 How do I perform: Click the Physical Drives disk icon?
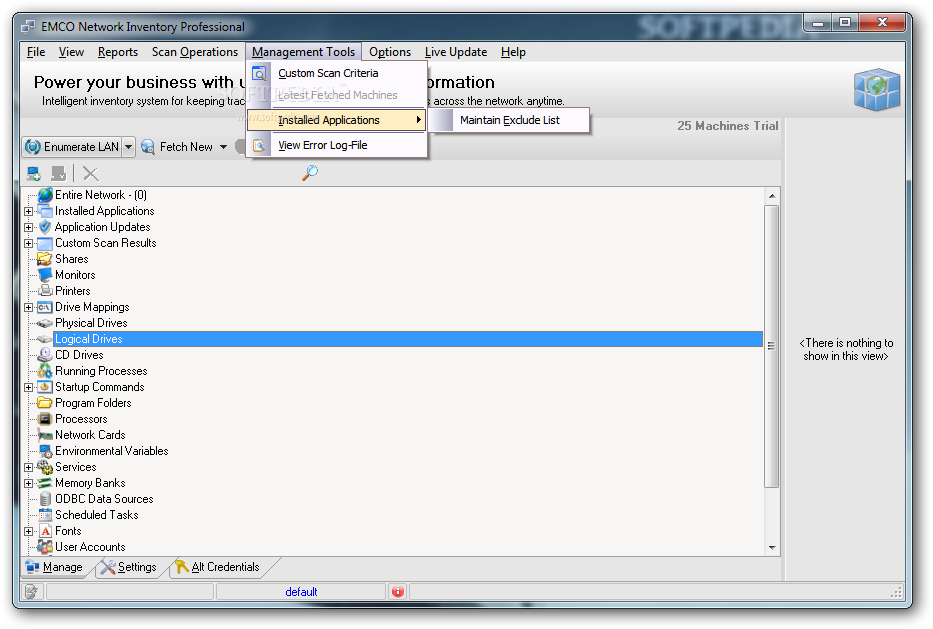point(45,323)
